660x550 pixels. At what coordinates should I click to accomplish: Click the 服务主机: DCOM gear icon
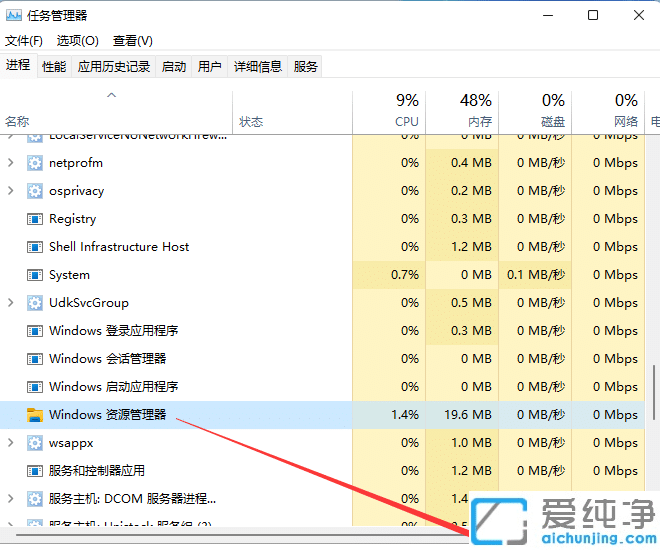pos(35,499)
